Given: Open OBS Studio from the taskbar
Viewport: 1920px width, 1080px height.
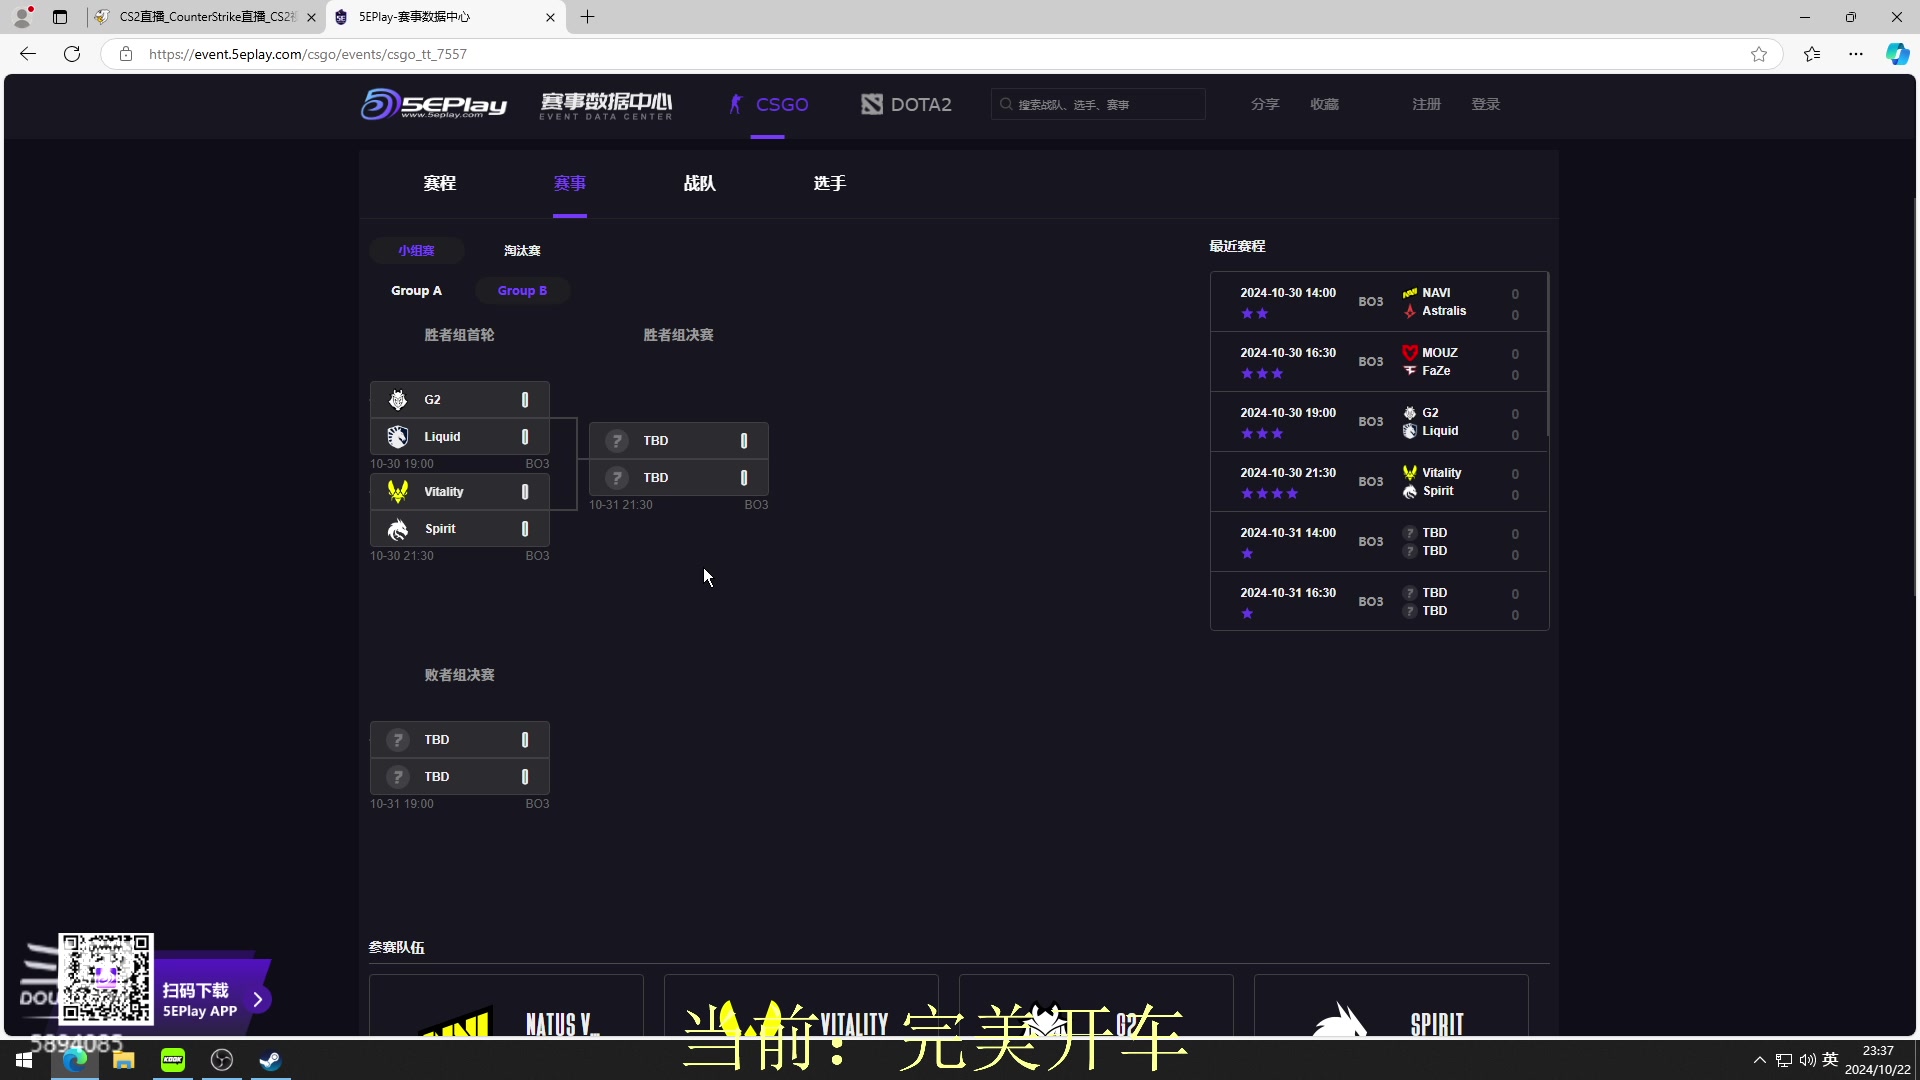Looking at the screenshot, I should click(x=222, y=1060).
